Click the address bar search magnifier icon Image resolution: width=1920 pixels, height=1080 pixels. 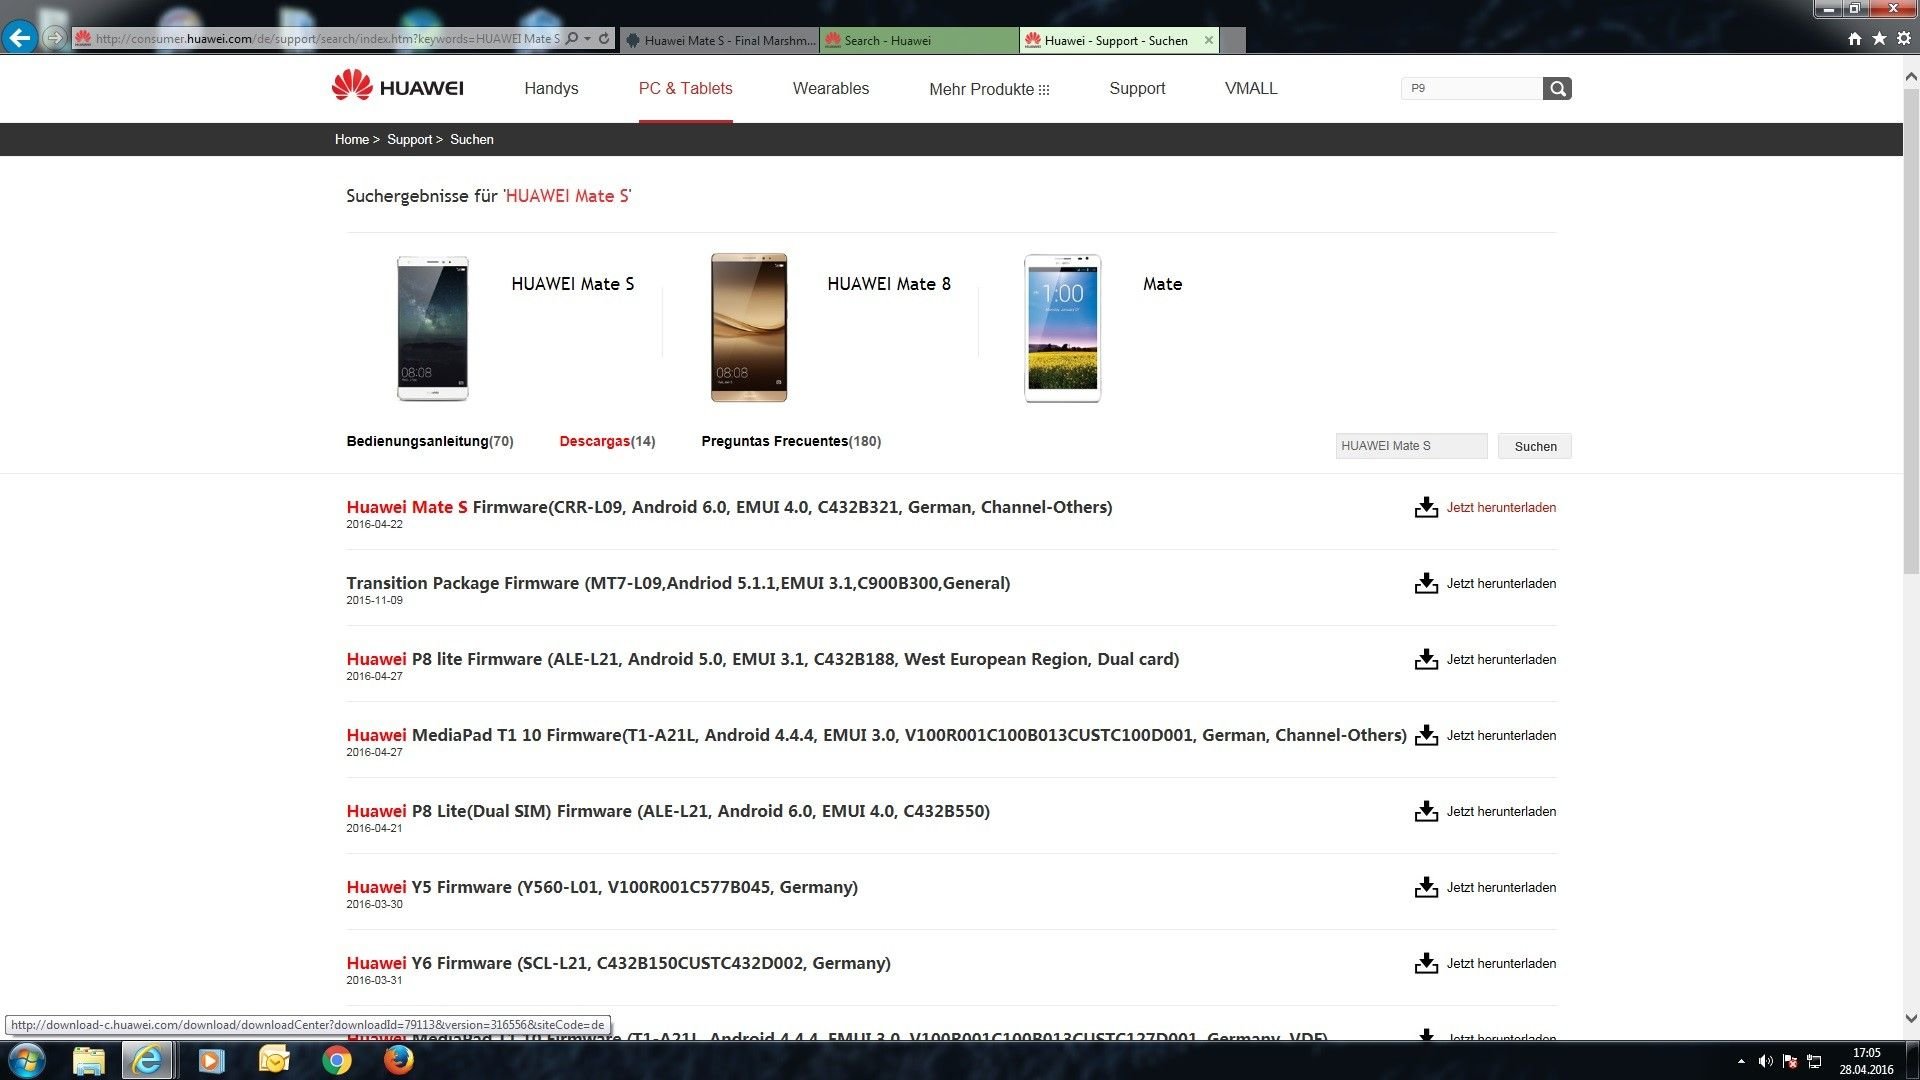pyautogui.click(x=572, y=39)
